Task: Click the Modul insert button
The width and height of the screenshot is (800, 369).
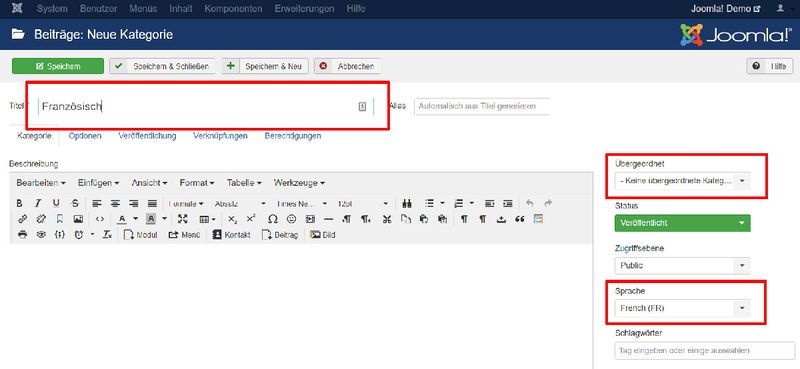Action: (x=141, y=235)
